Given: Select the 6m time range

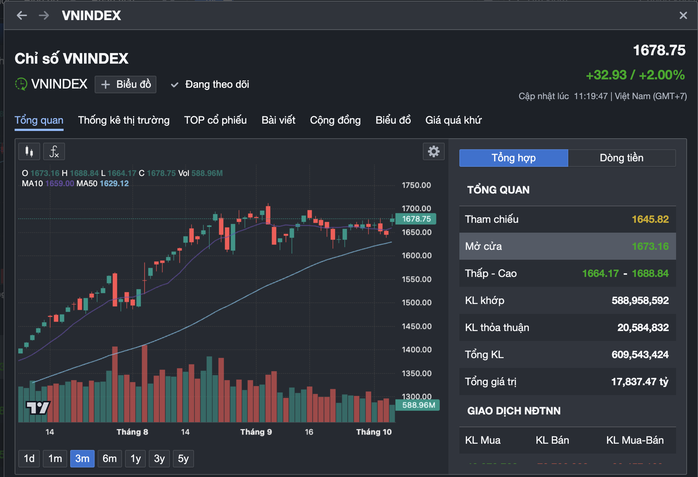Looking at the screenshot, I should coord(109,459).
